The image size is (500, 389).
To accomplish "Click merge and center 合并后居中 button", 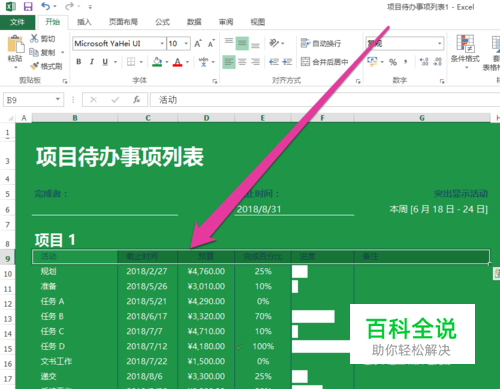I will 324,62.
